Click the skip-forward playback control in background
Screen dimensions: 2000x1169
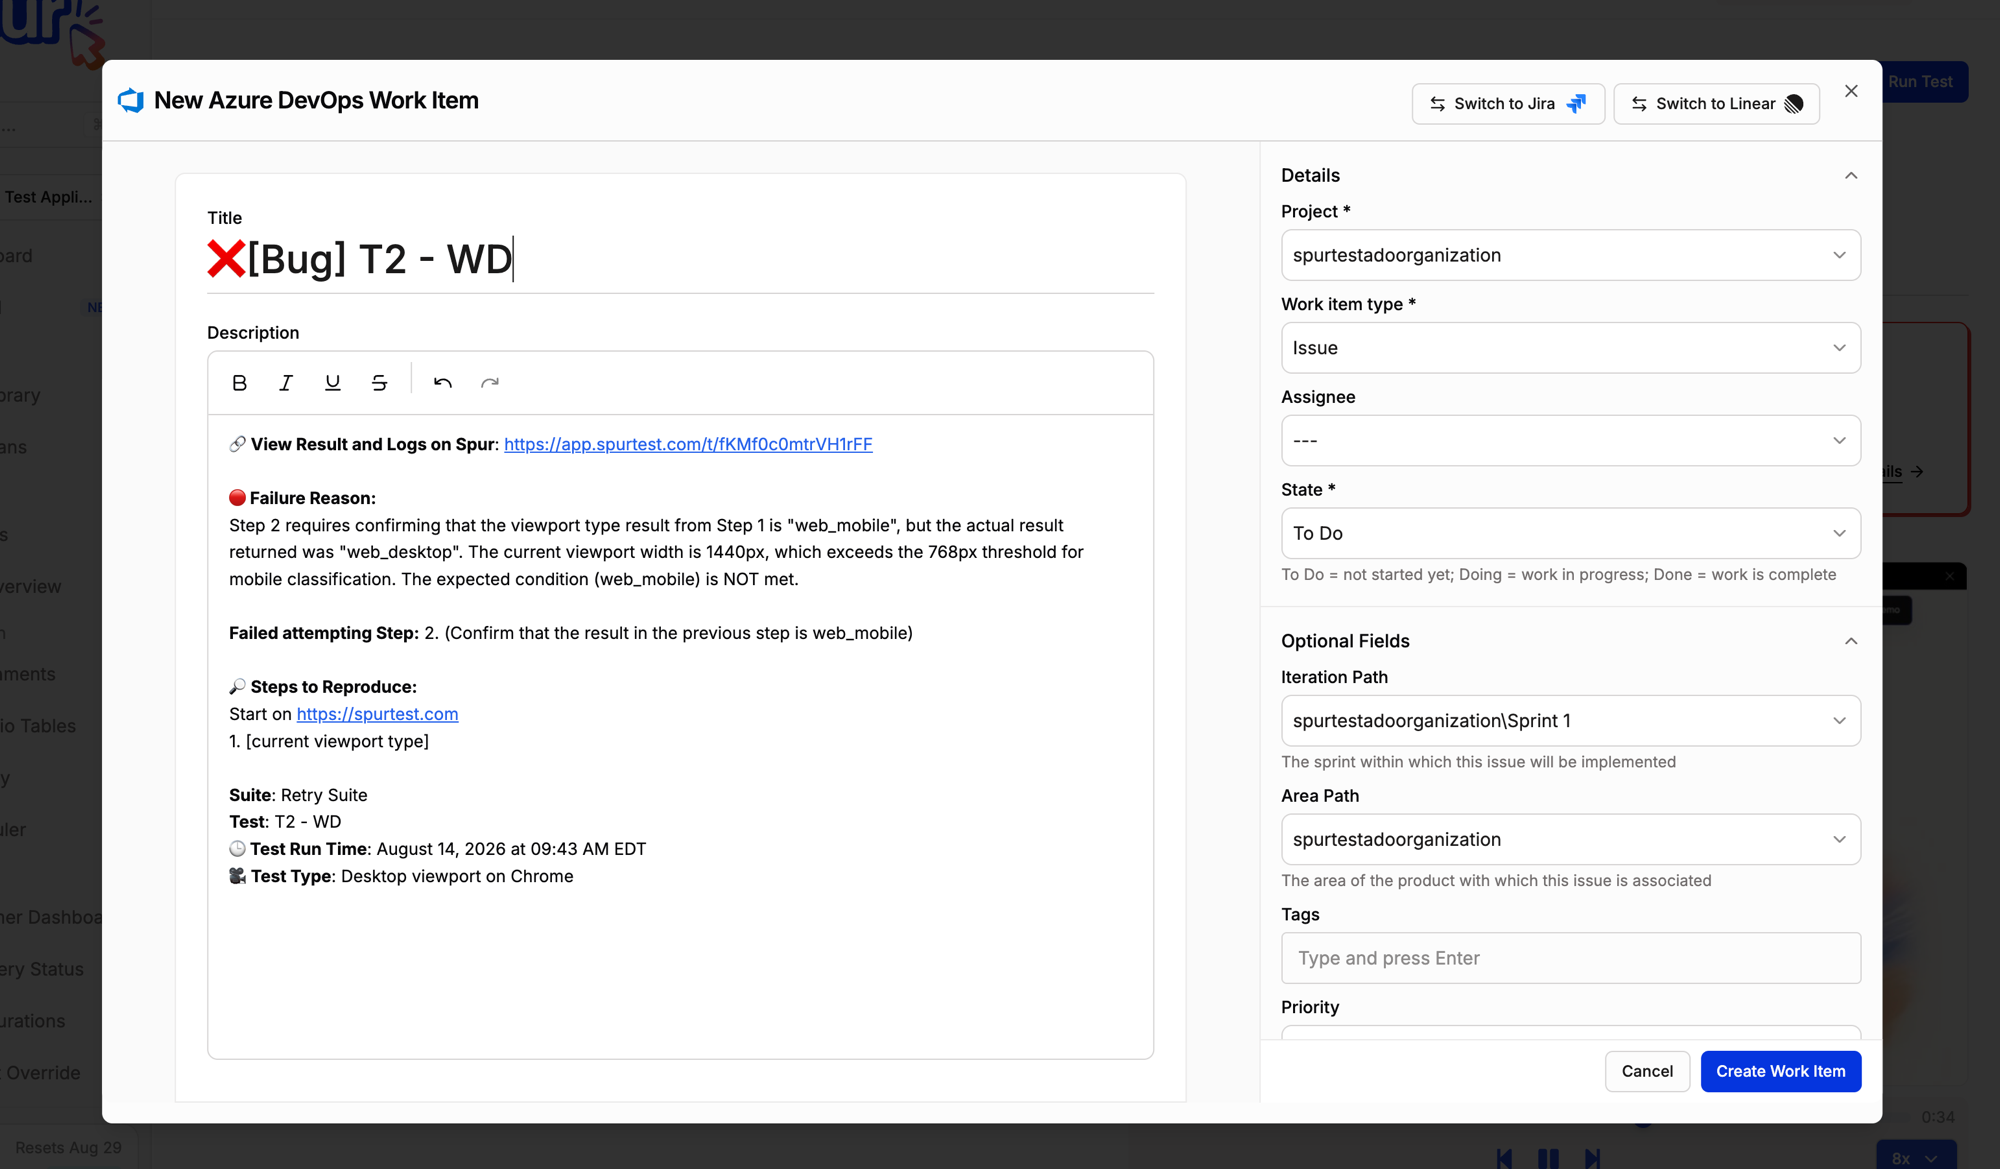pyautogui.click(x=1592, y=1158)
